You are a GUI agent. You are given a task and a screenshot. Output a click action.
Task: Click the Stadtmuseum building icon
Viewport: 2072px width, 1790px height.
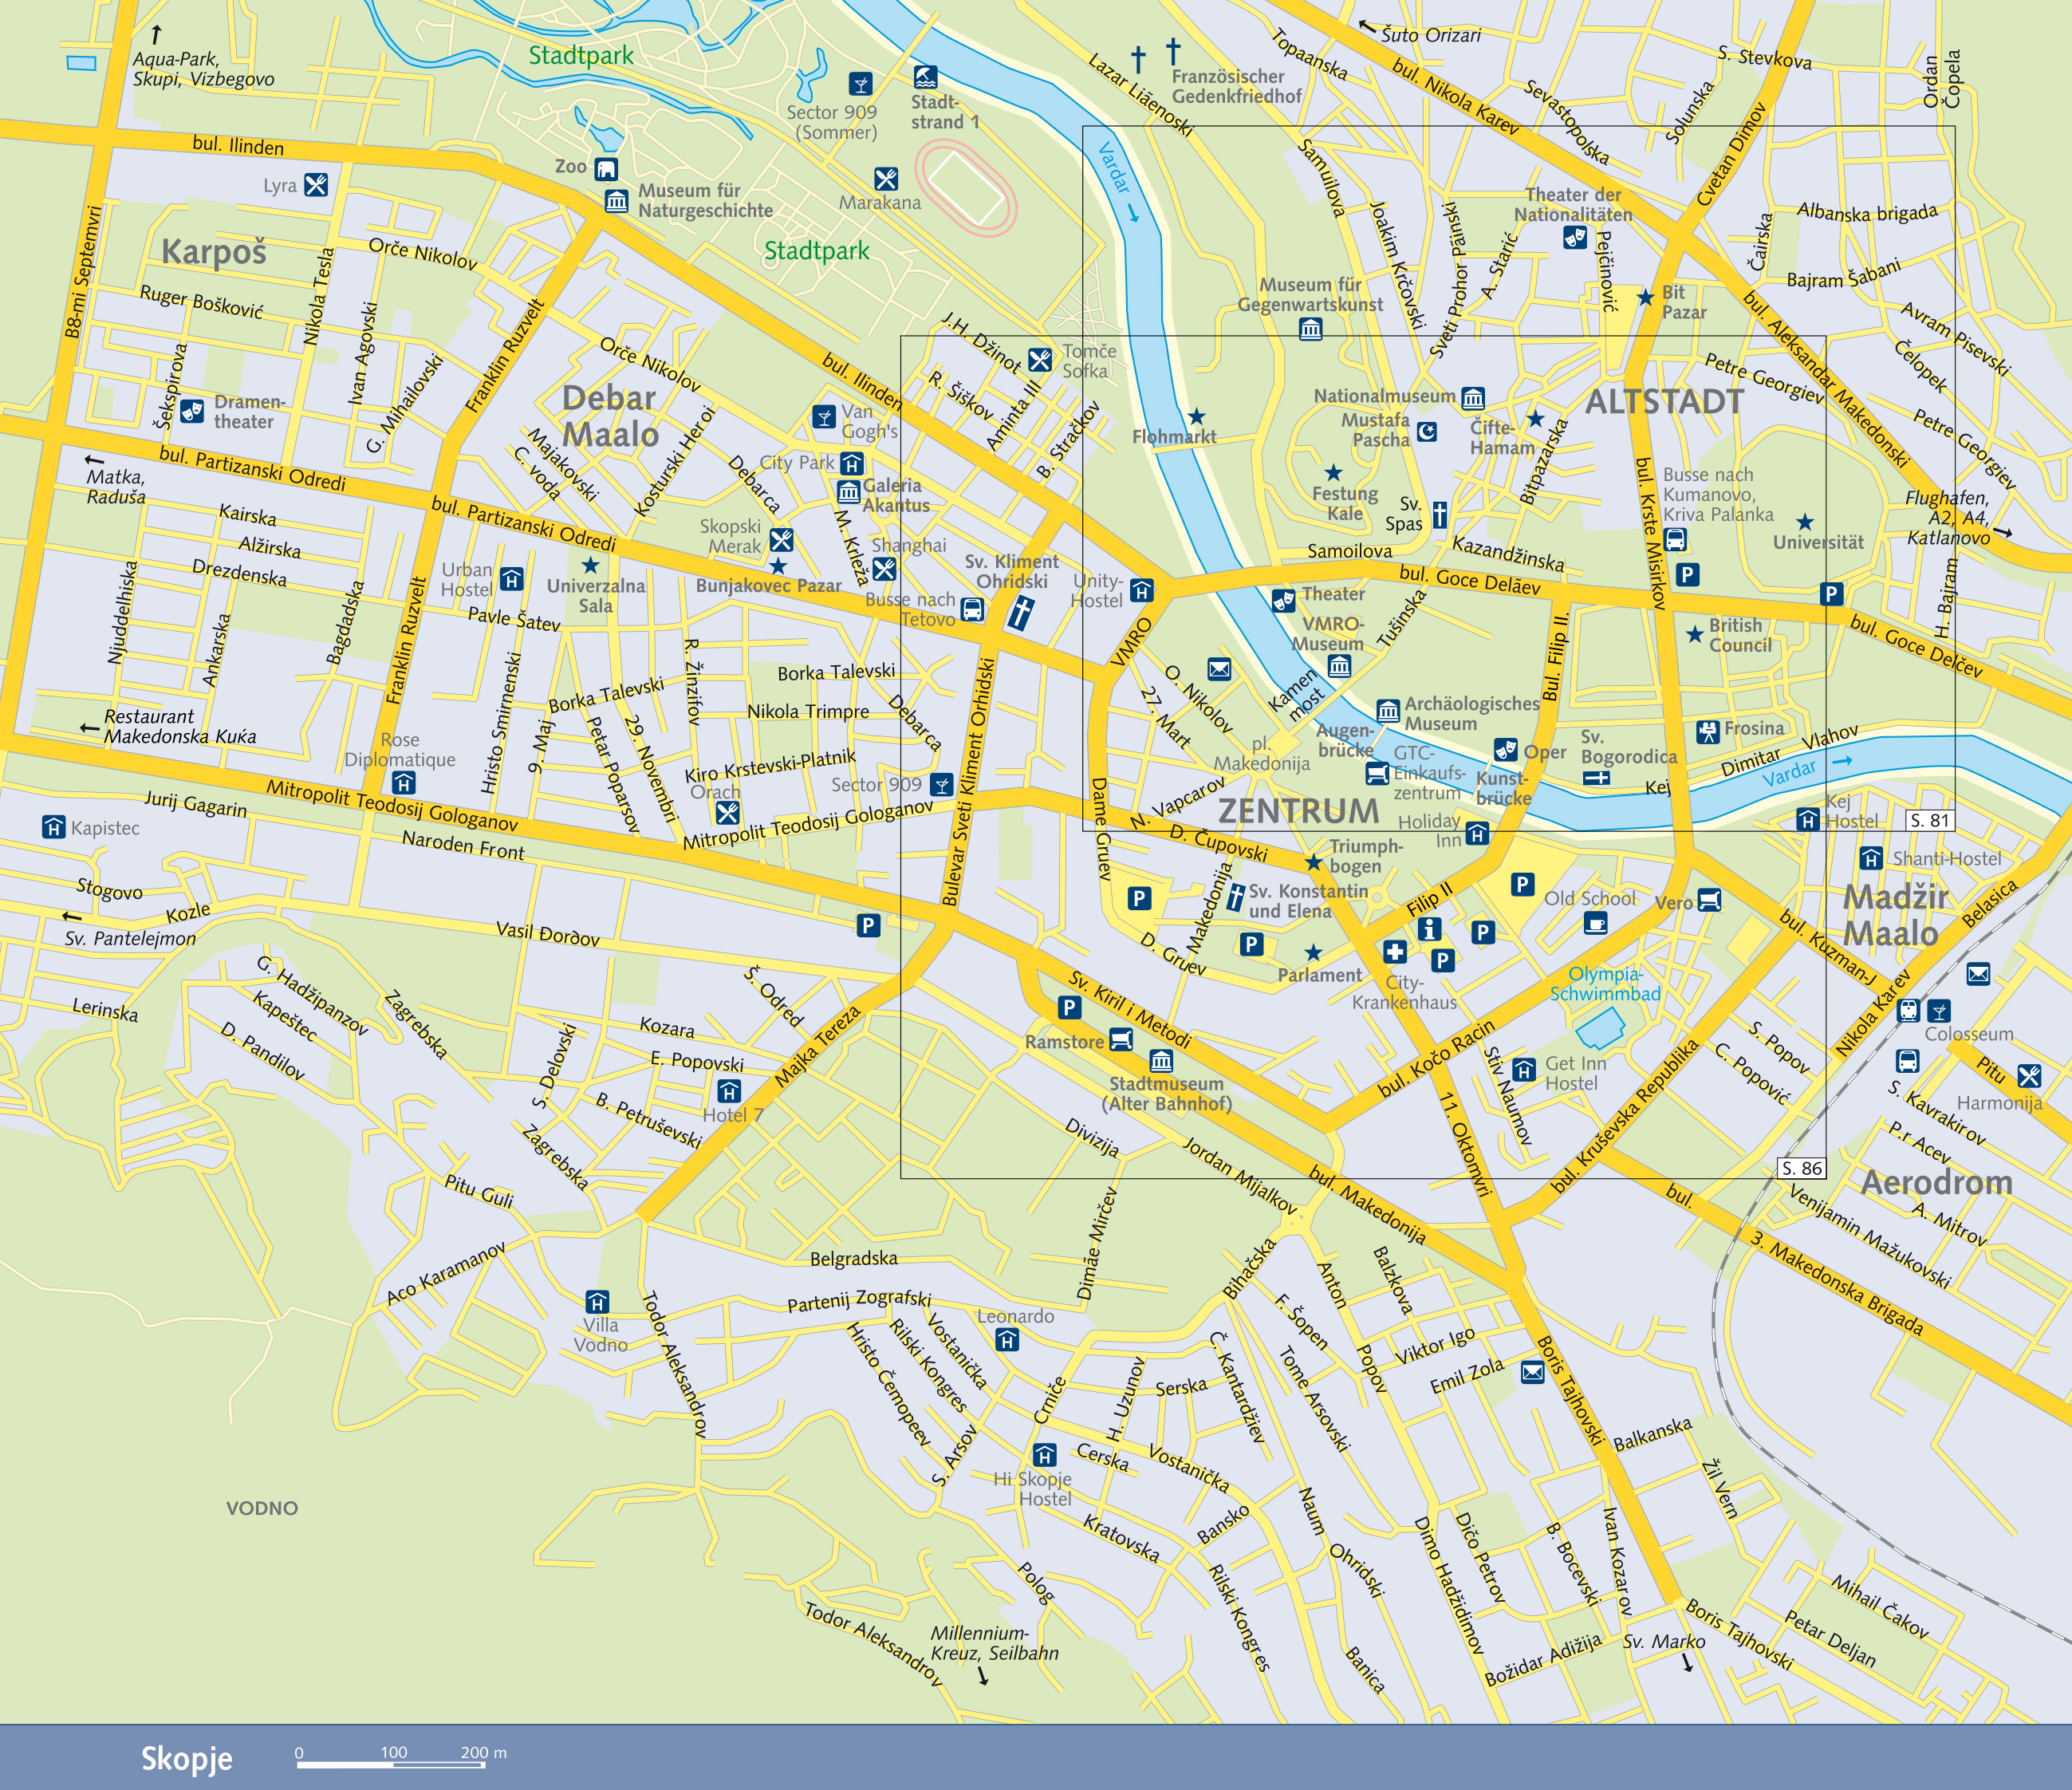[1161, 1060]
